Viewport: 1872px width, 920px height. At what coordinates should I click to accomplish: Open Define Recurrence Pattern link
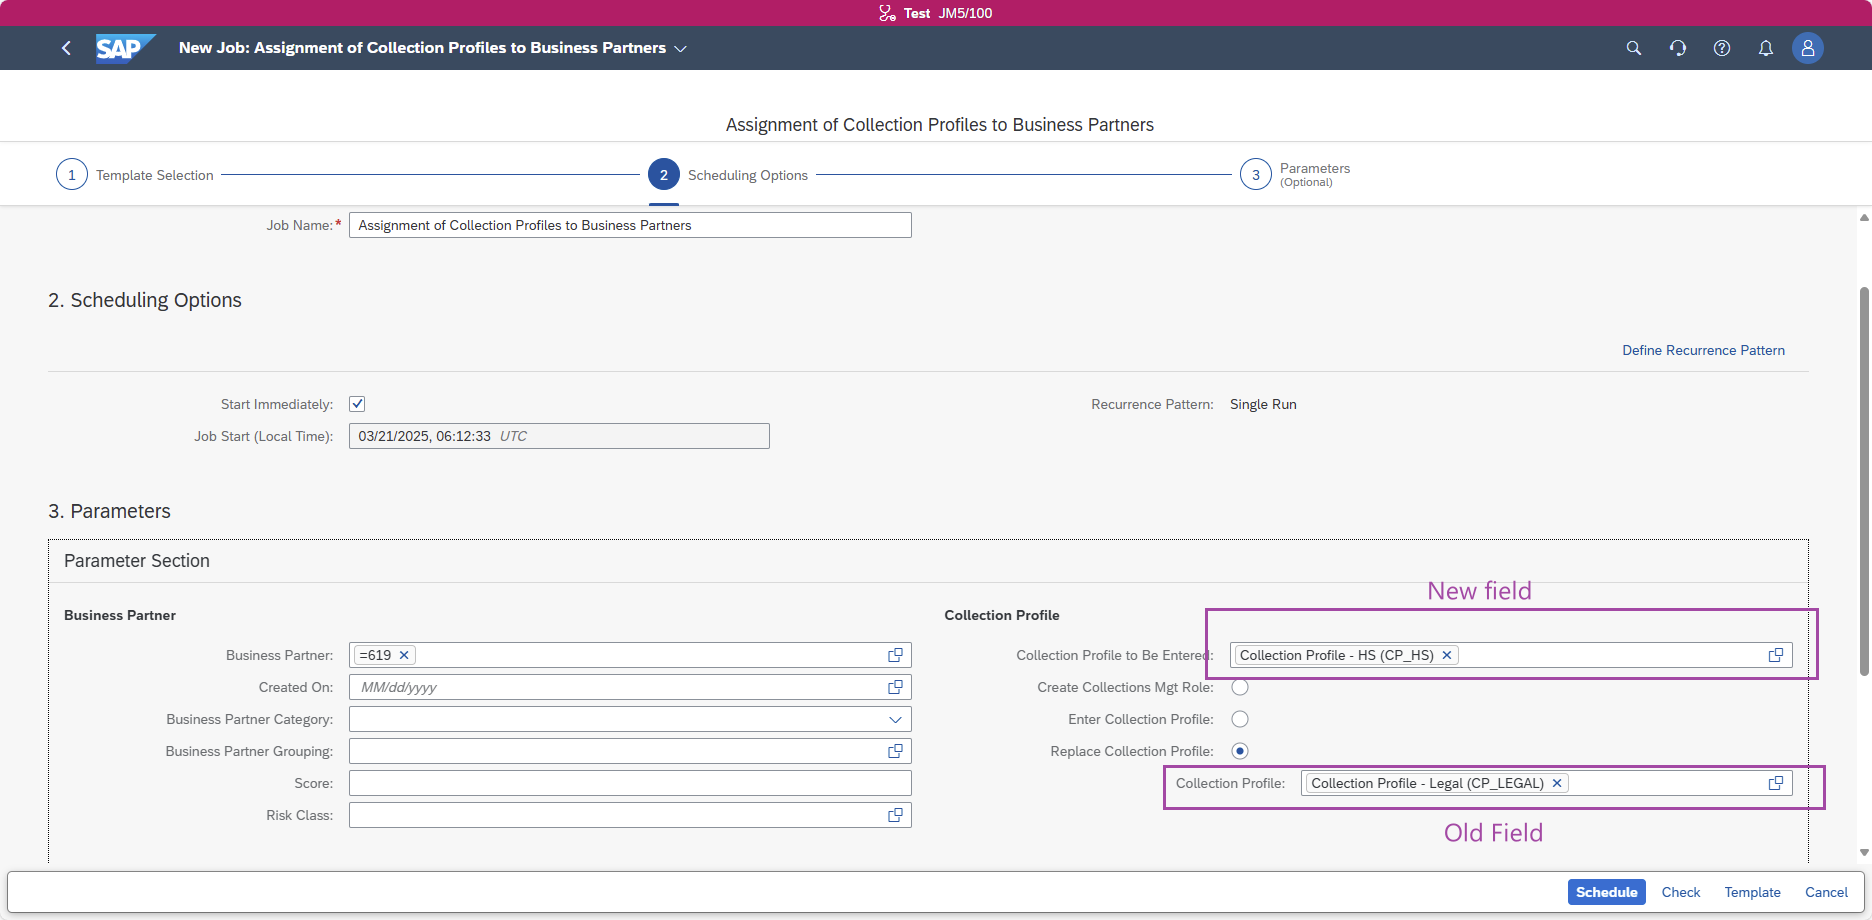(1703, 350)
